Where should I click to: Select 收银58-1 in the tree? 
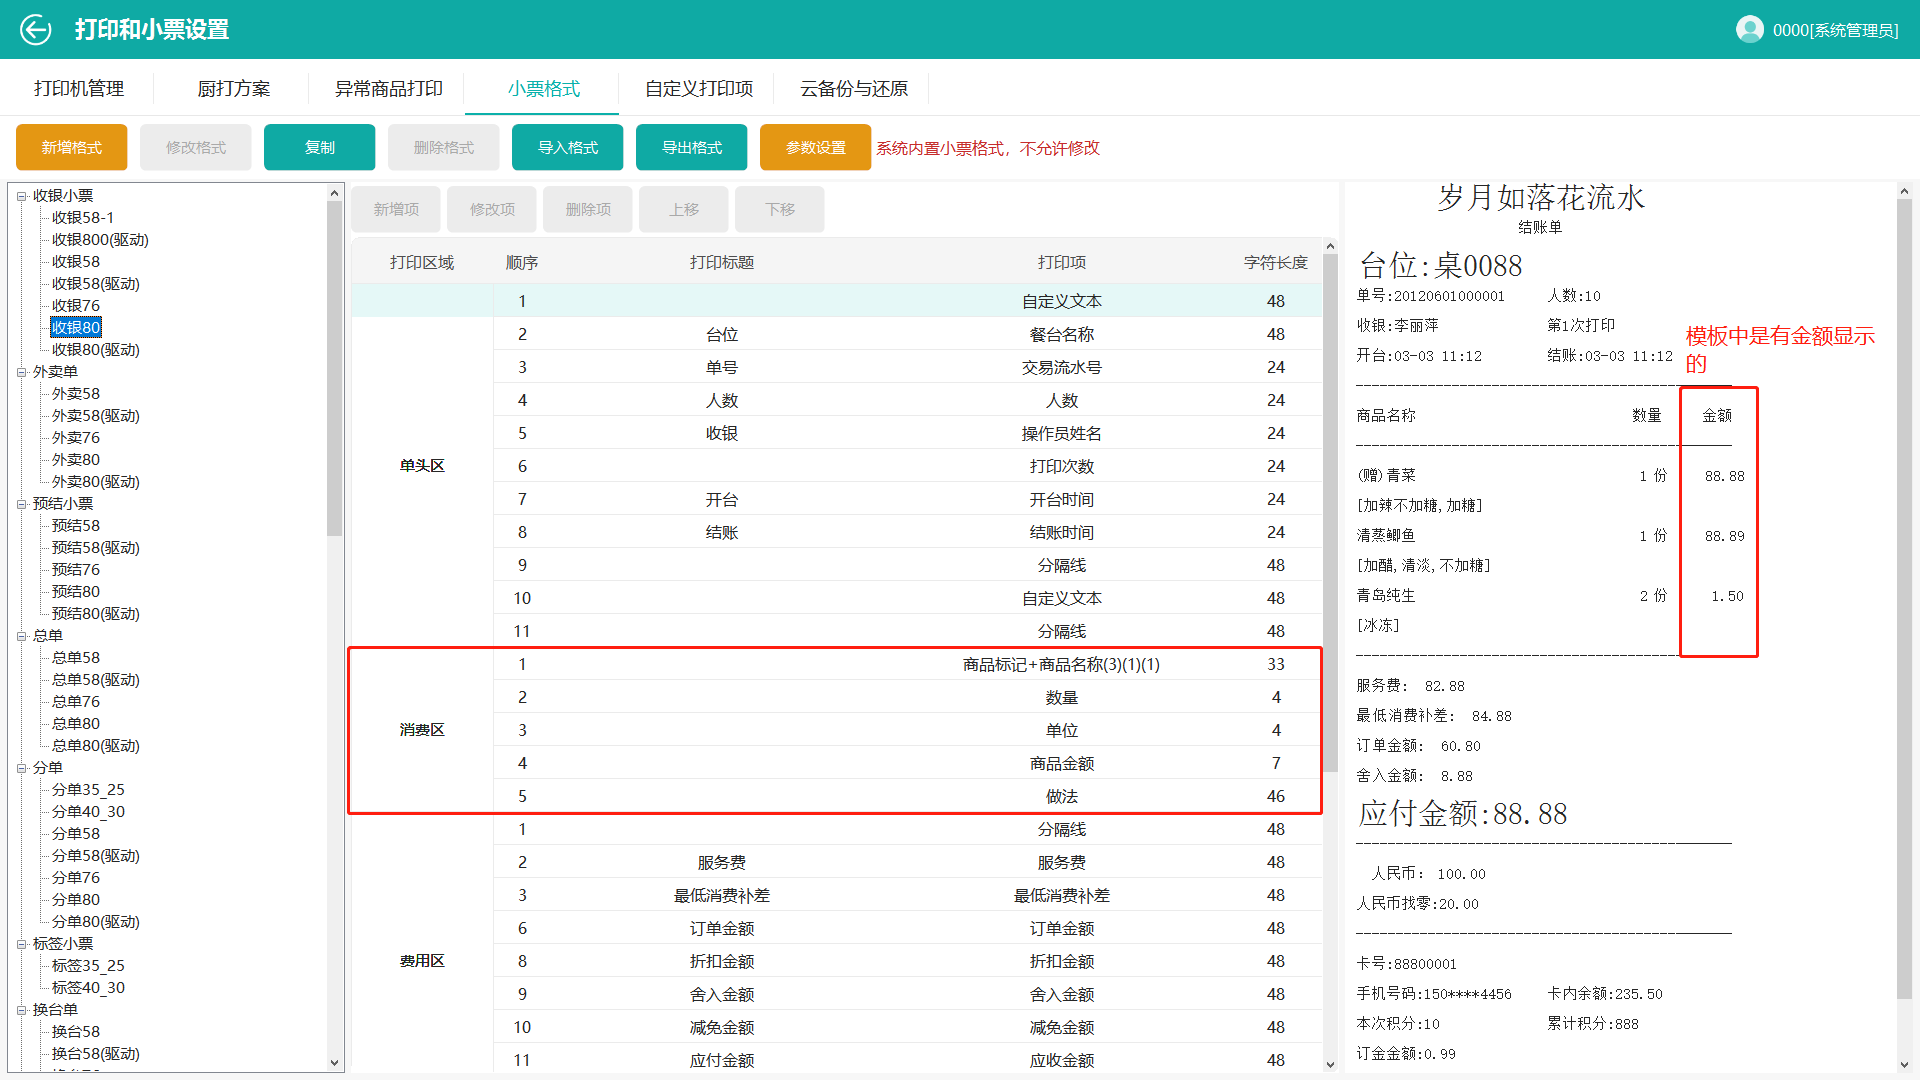83,218
